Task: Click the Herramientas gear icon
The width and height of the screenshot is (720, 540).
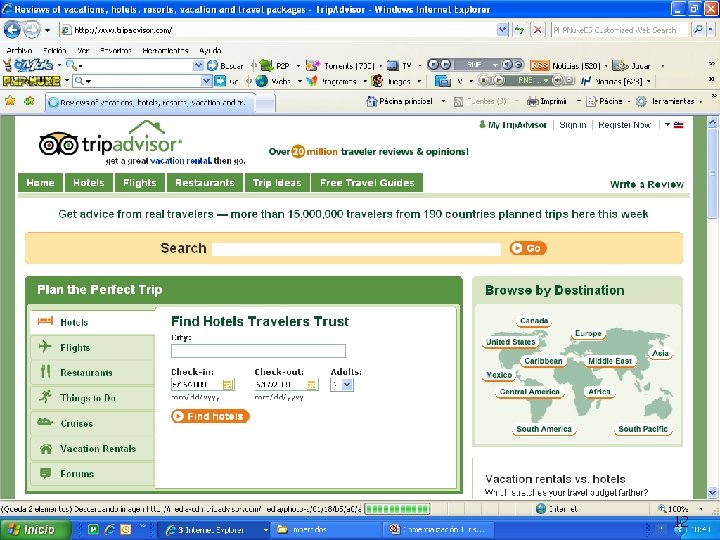Action: tap(641, 101)
